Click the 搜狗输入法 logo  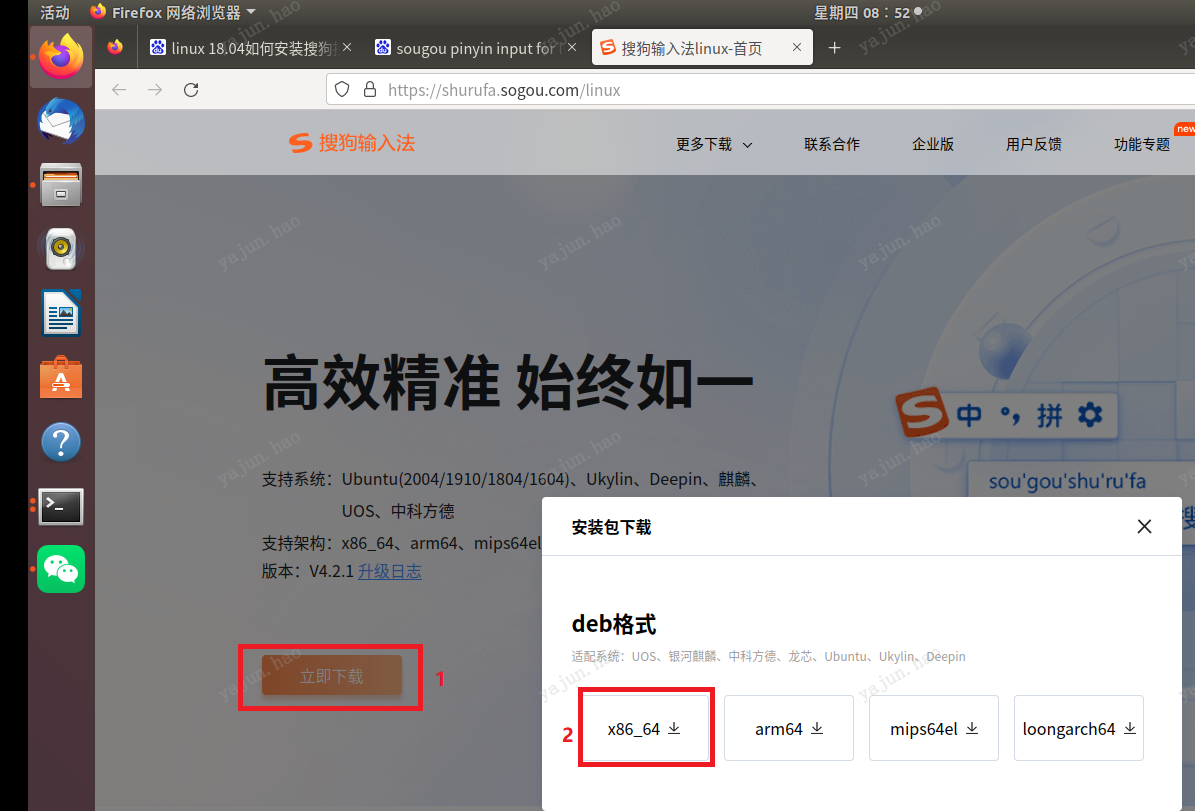351,143
